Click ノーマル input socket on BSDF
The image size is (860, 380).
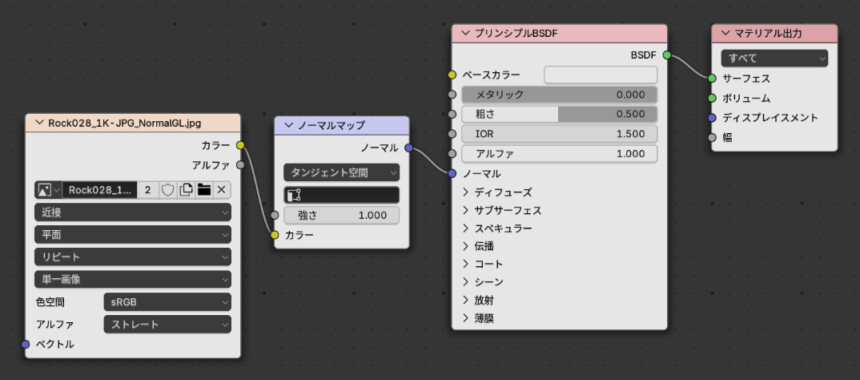pyautogui.click(x=452, y=173)
